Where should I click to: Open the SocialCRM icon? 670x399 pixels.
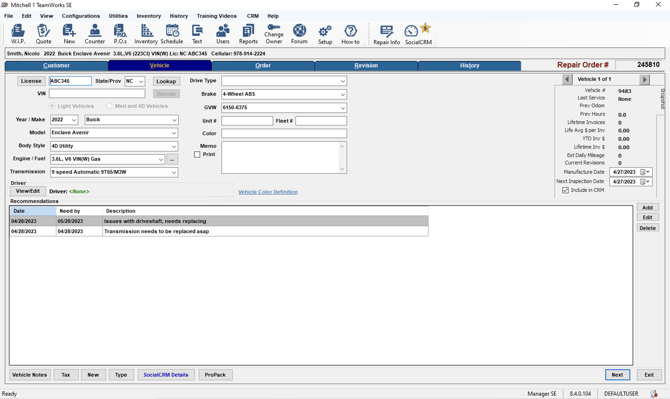tap(418, 34)
